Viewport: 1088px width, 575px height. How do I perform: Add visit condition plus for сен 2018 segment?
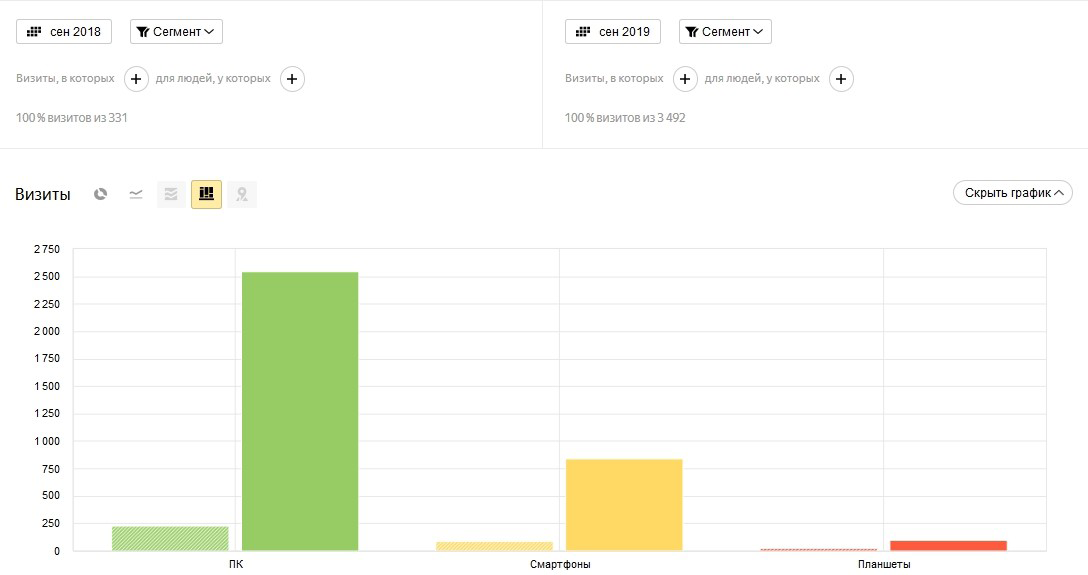click(x=136, y=79)
